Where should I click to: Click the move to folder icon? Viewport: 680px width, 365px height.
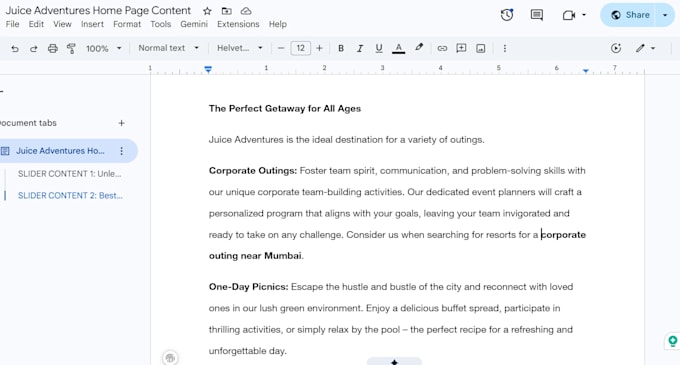point(226,11)
